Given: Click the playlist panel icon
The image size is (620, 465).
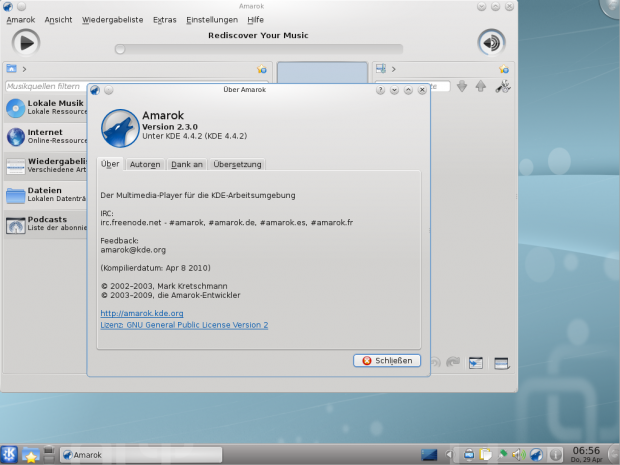Looking at the screenshot, I should (381, 69).
